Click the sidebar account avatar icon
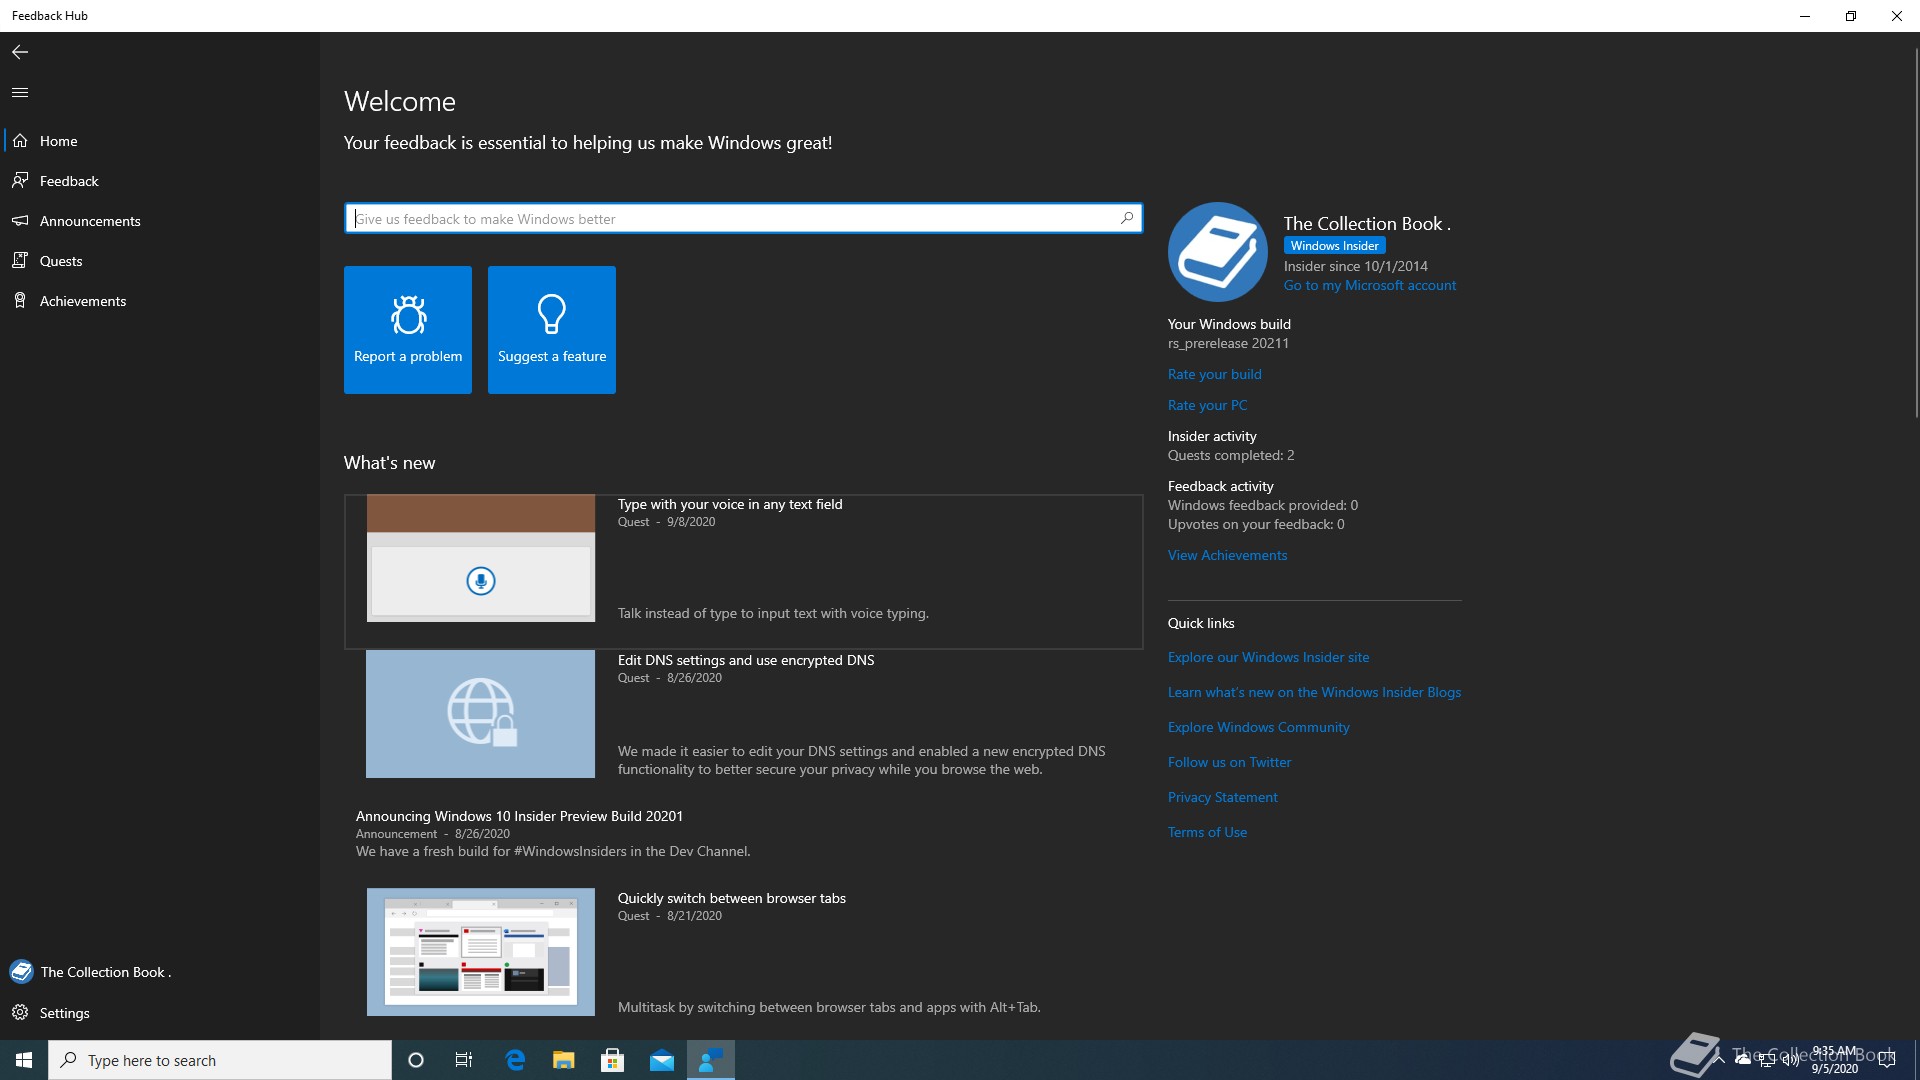 coord(21,972)
